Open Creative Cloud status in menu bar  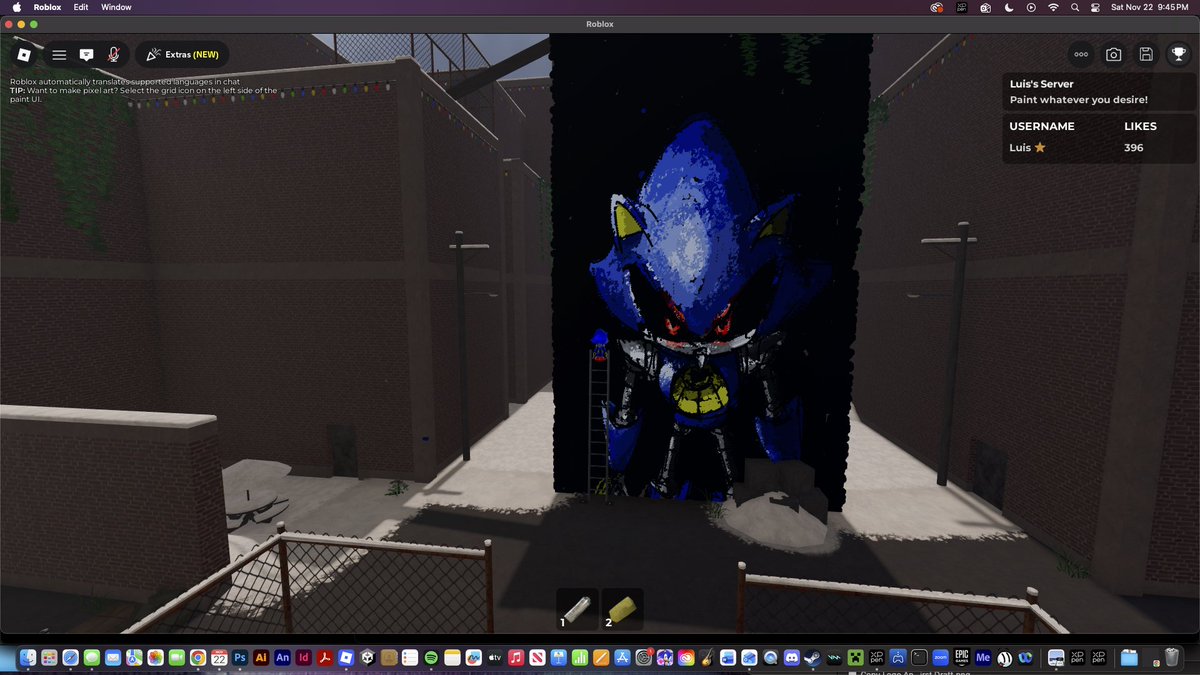pyautogui.click(x=936, y=7)
